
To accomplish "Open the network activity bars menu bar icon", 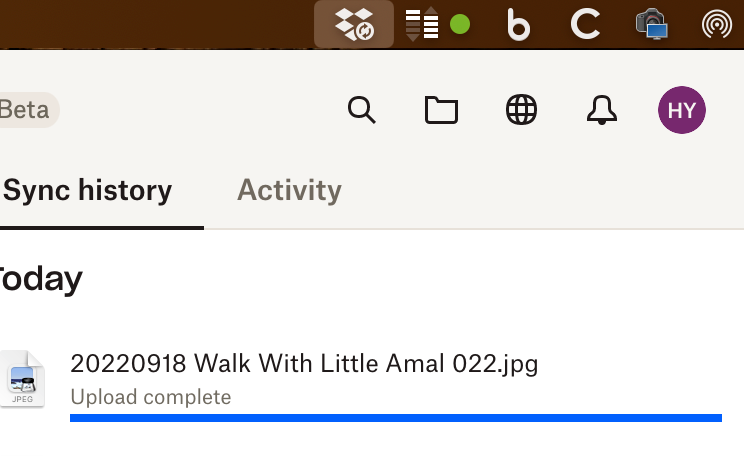I will coord(422,24).
